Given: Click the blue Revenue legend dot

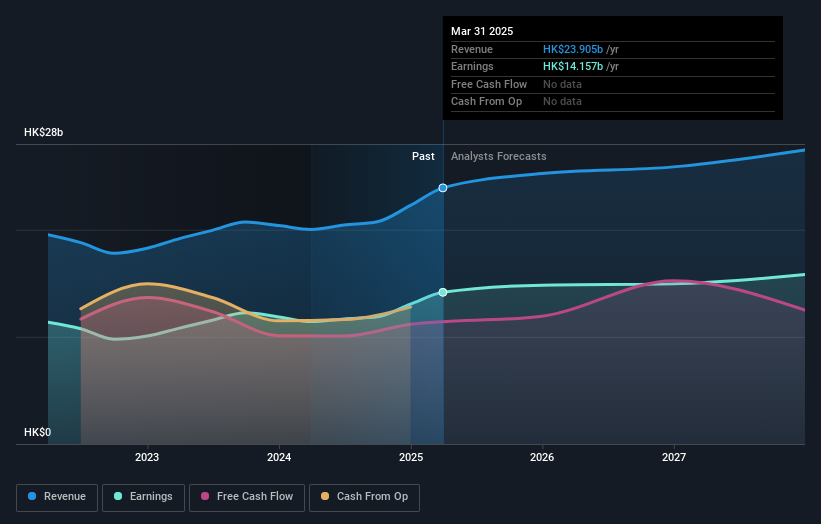Looking at the screenshot, I should click(x=32, y=496).
